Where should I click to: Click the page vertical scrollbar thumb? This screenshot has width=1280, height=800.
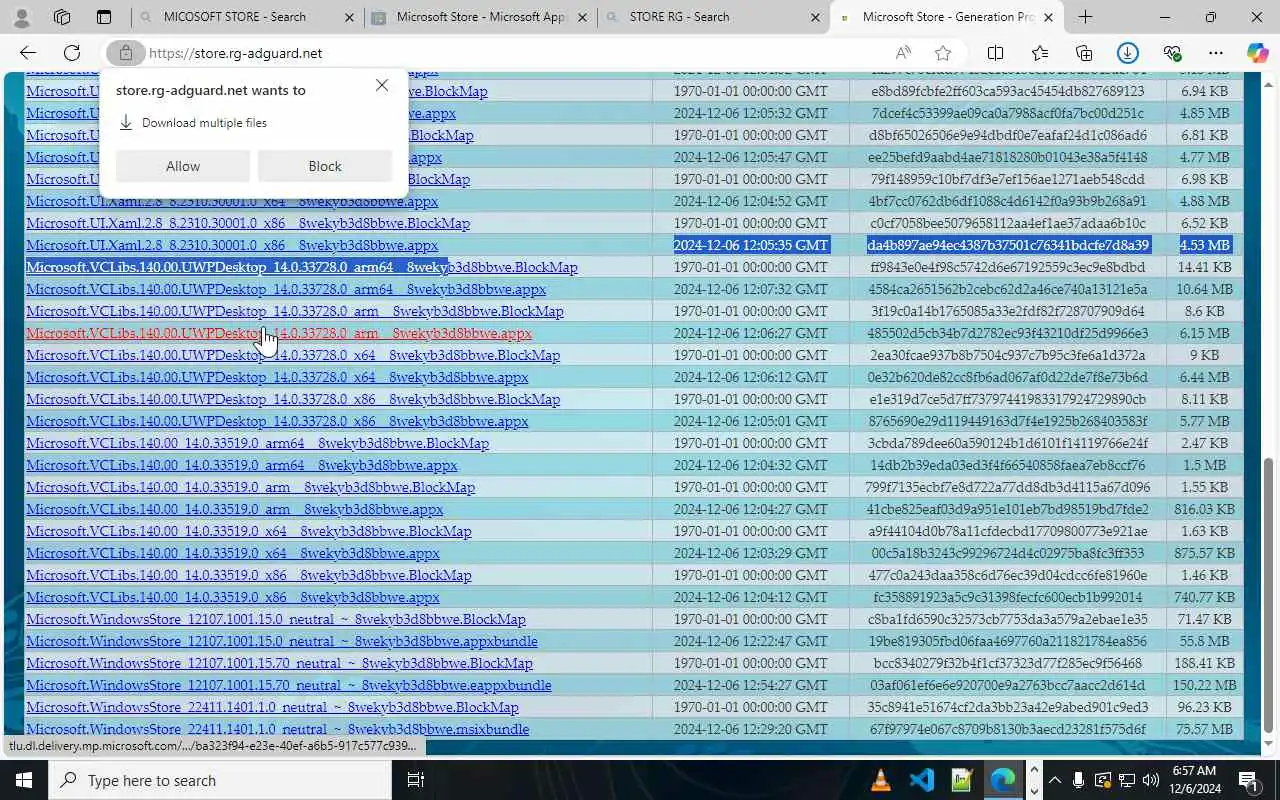1269,595
